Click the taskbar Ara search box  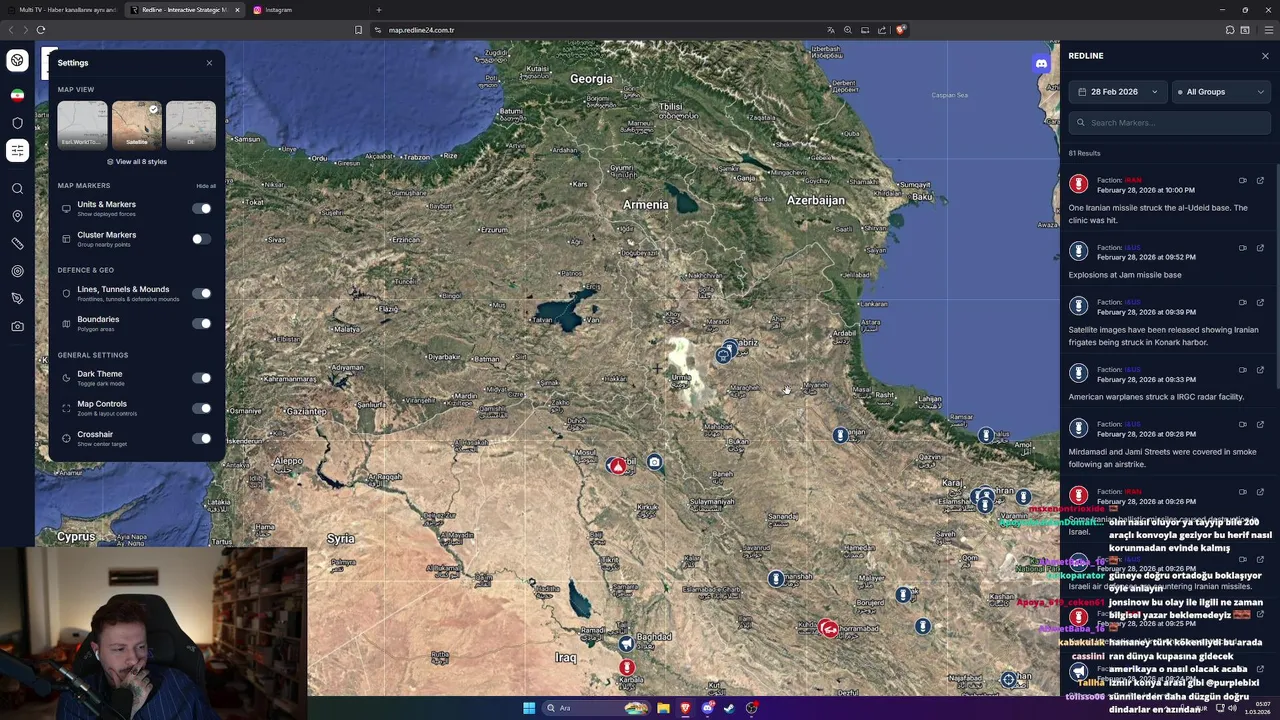[x=597, y=708]
